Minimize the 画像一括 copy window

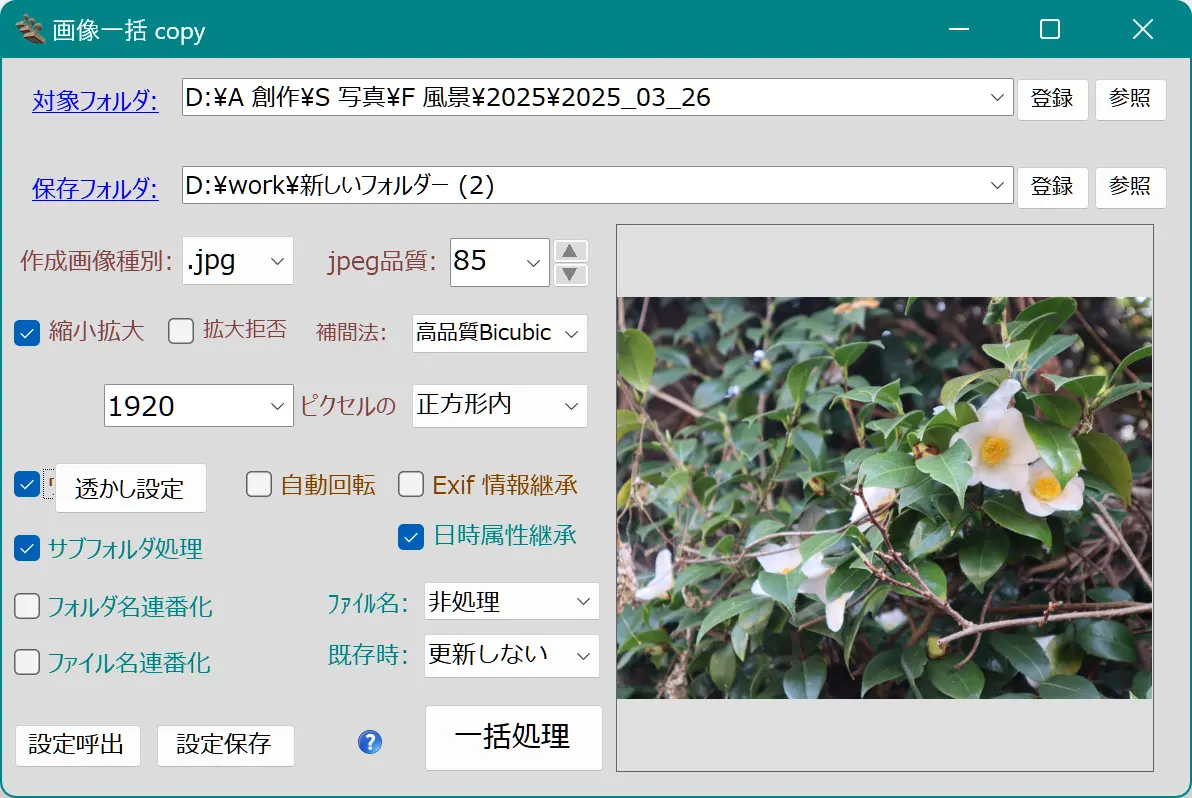point(959,30)
